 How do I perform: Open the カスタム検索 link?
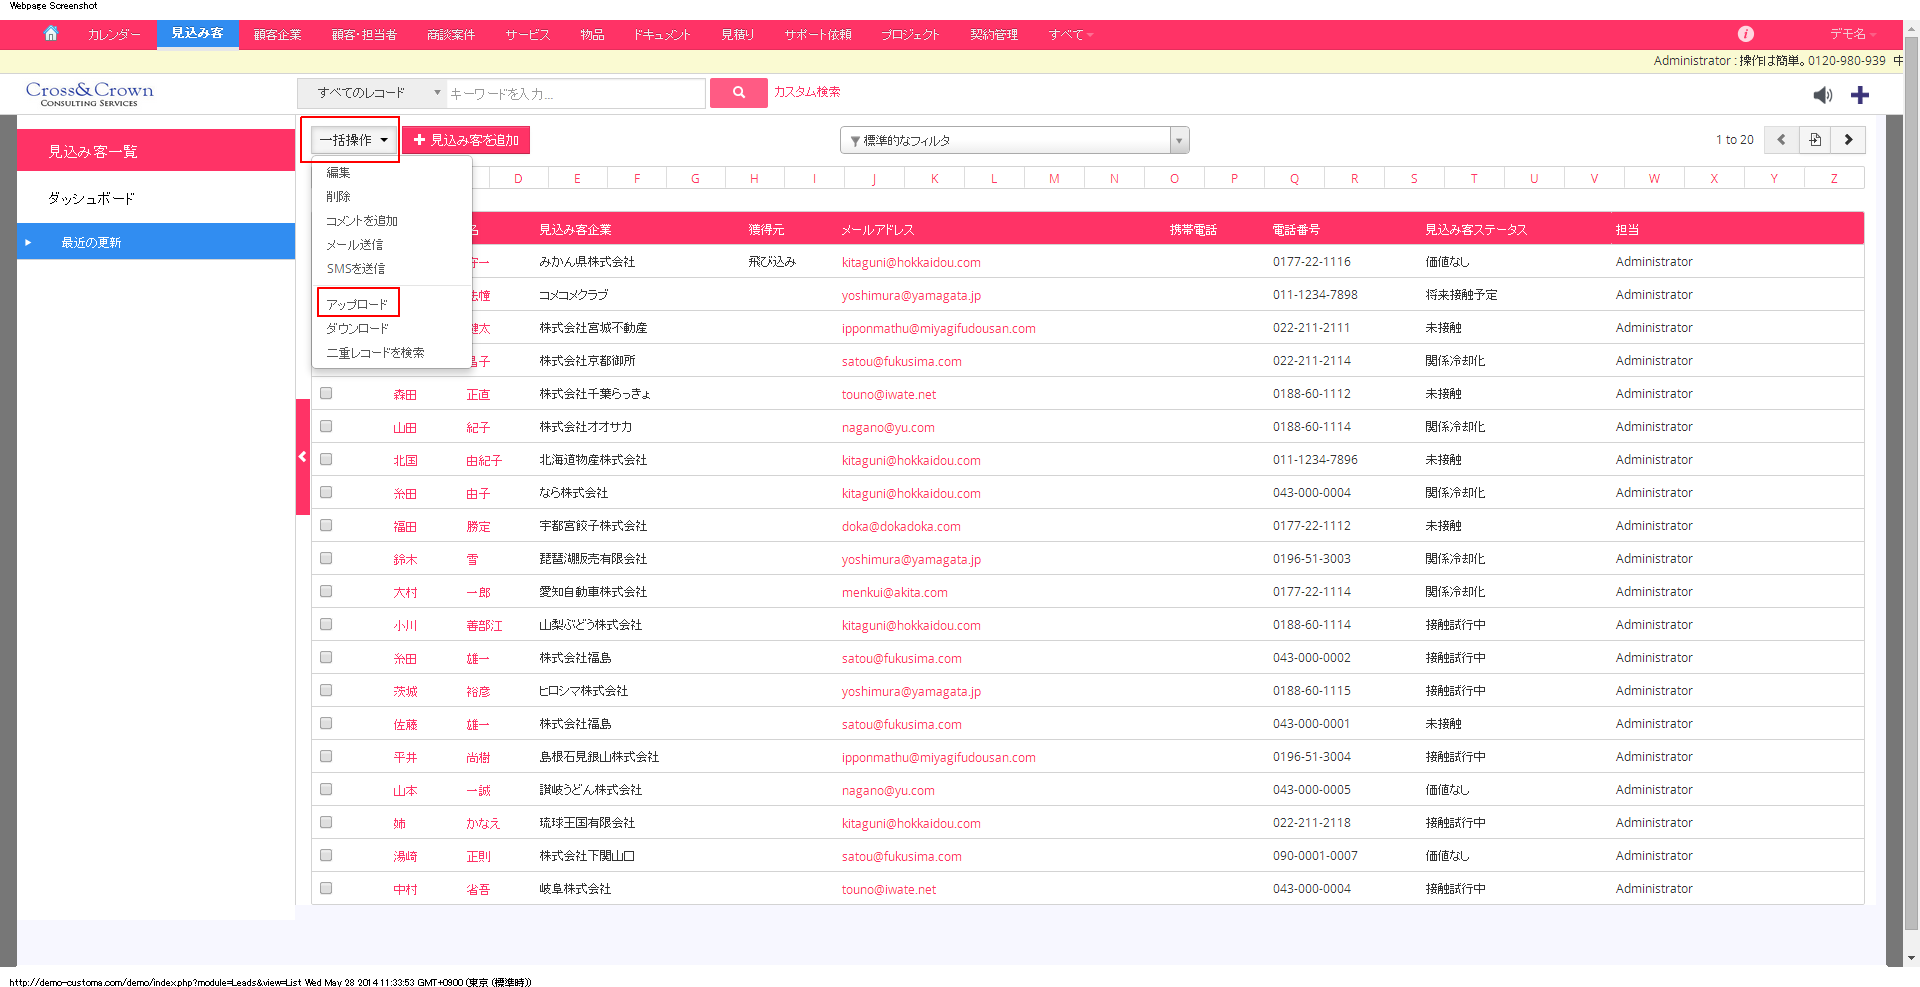pyautogui.click(x=806, y=92)
